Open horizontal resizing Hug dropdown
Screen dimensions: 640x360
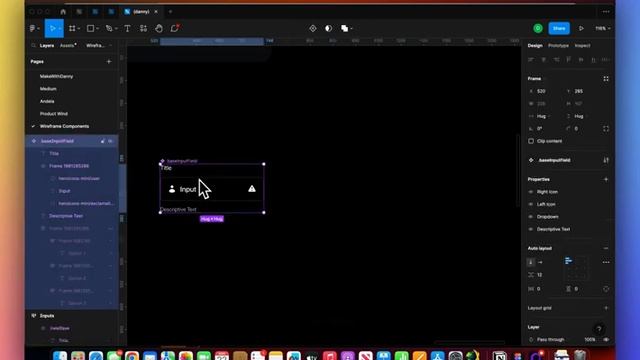coord(544,116)
